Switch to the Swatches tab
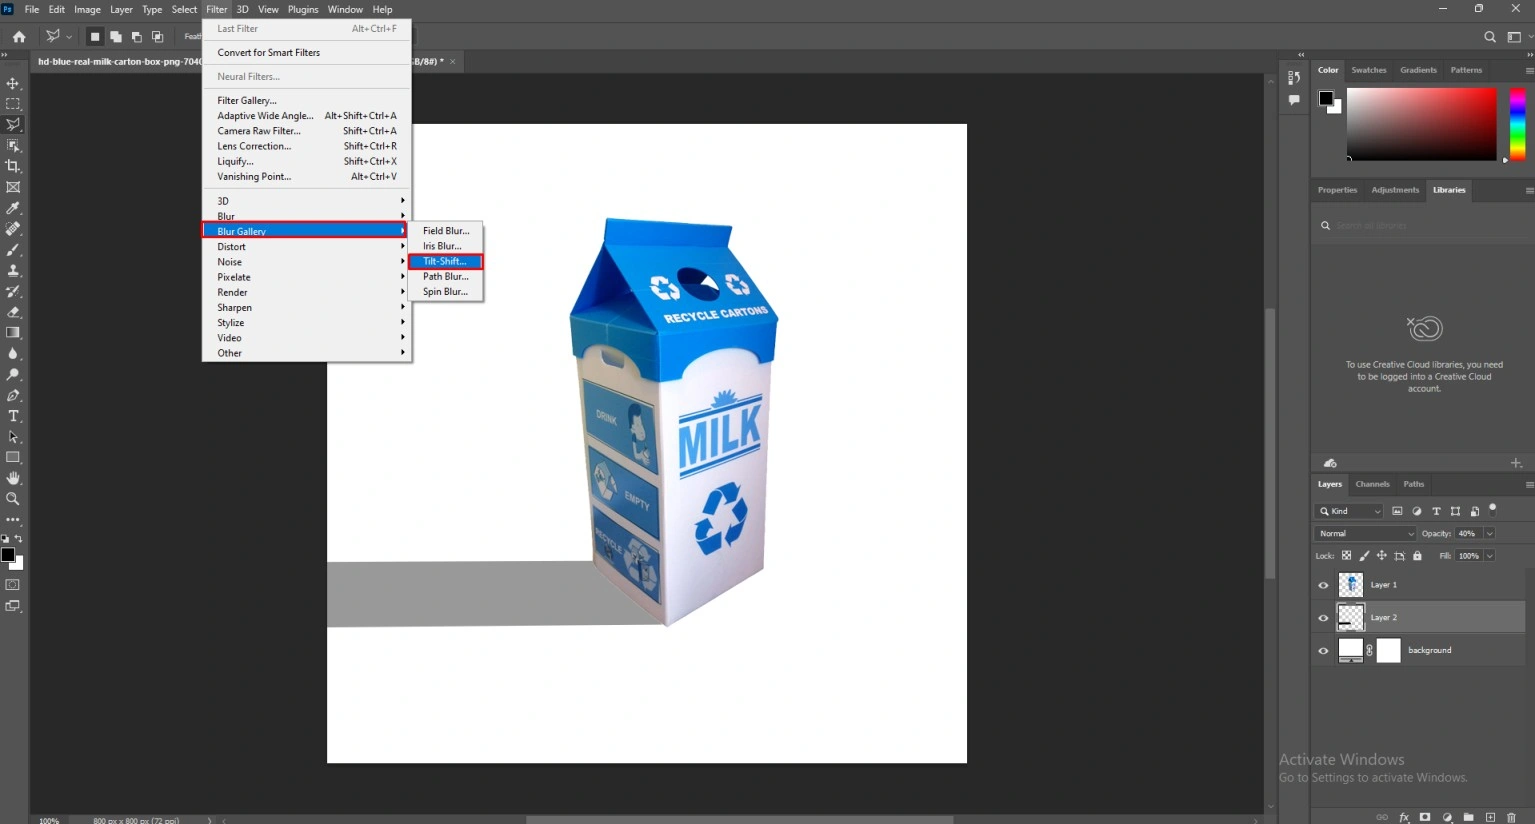The height and width of the screenshot is (824, 1535). click(1369, 70)
